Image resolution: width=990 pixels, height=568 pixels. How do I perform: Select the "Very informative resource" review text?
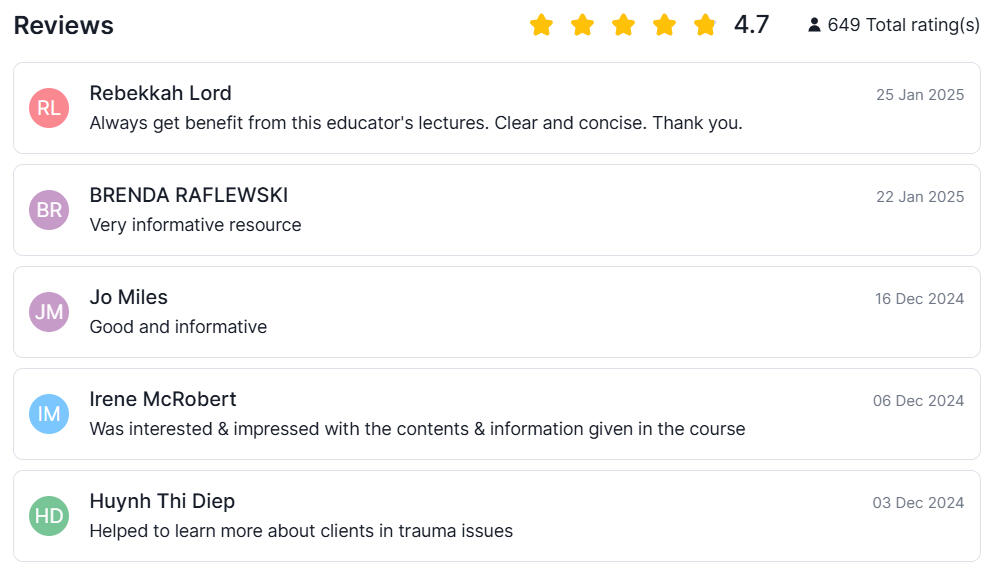pyautogui.click(x=195, y=225)
